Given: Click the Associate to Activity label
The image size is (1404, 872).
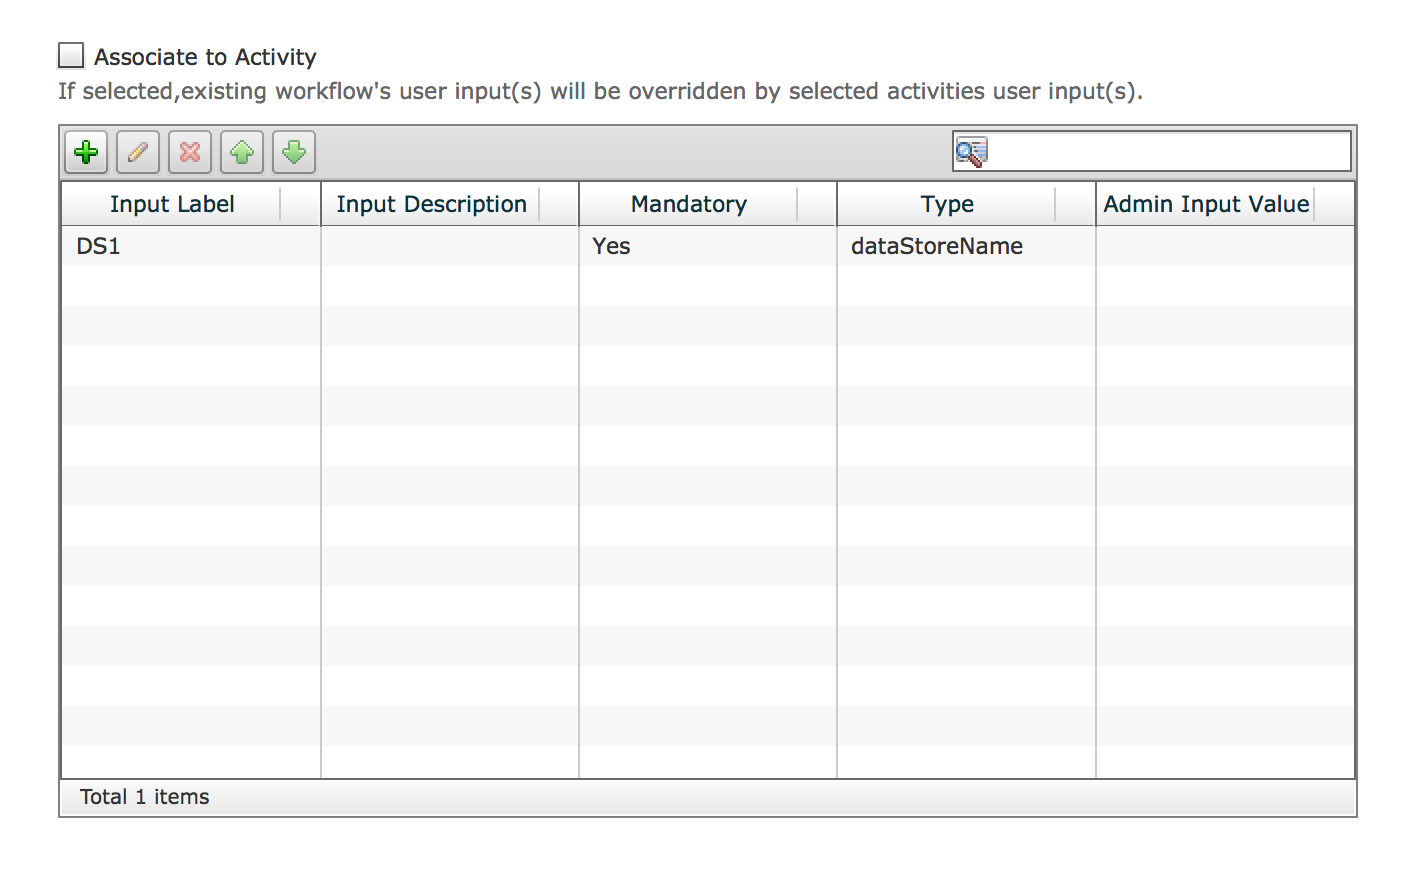Looking at the screenshot, I should tap(205, 57).
